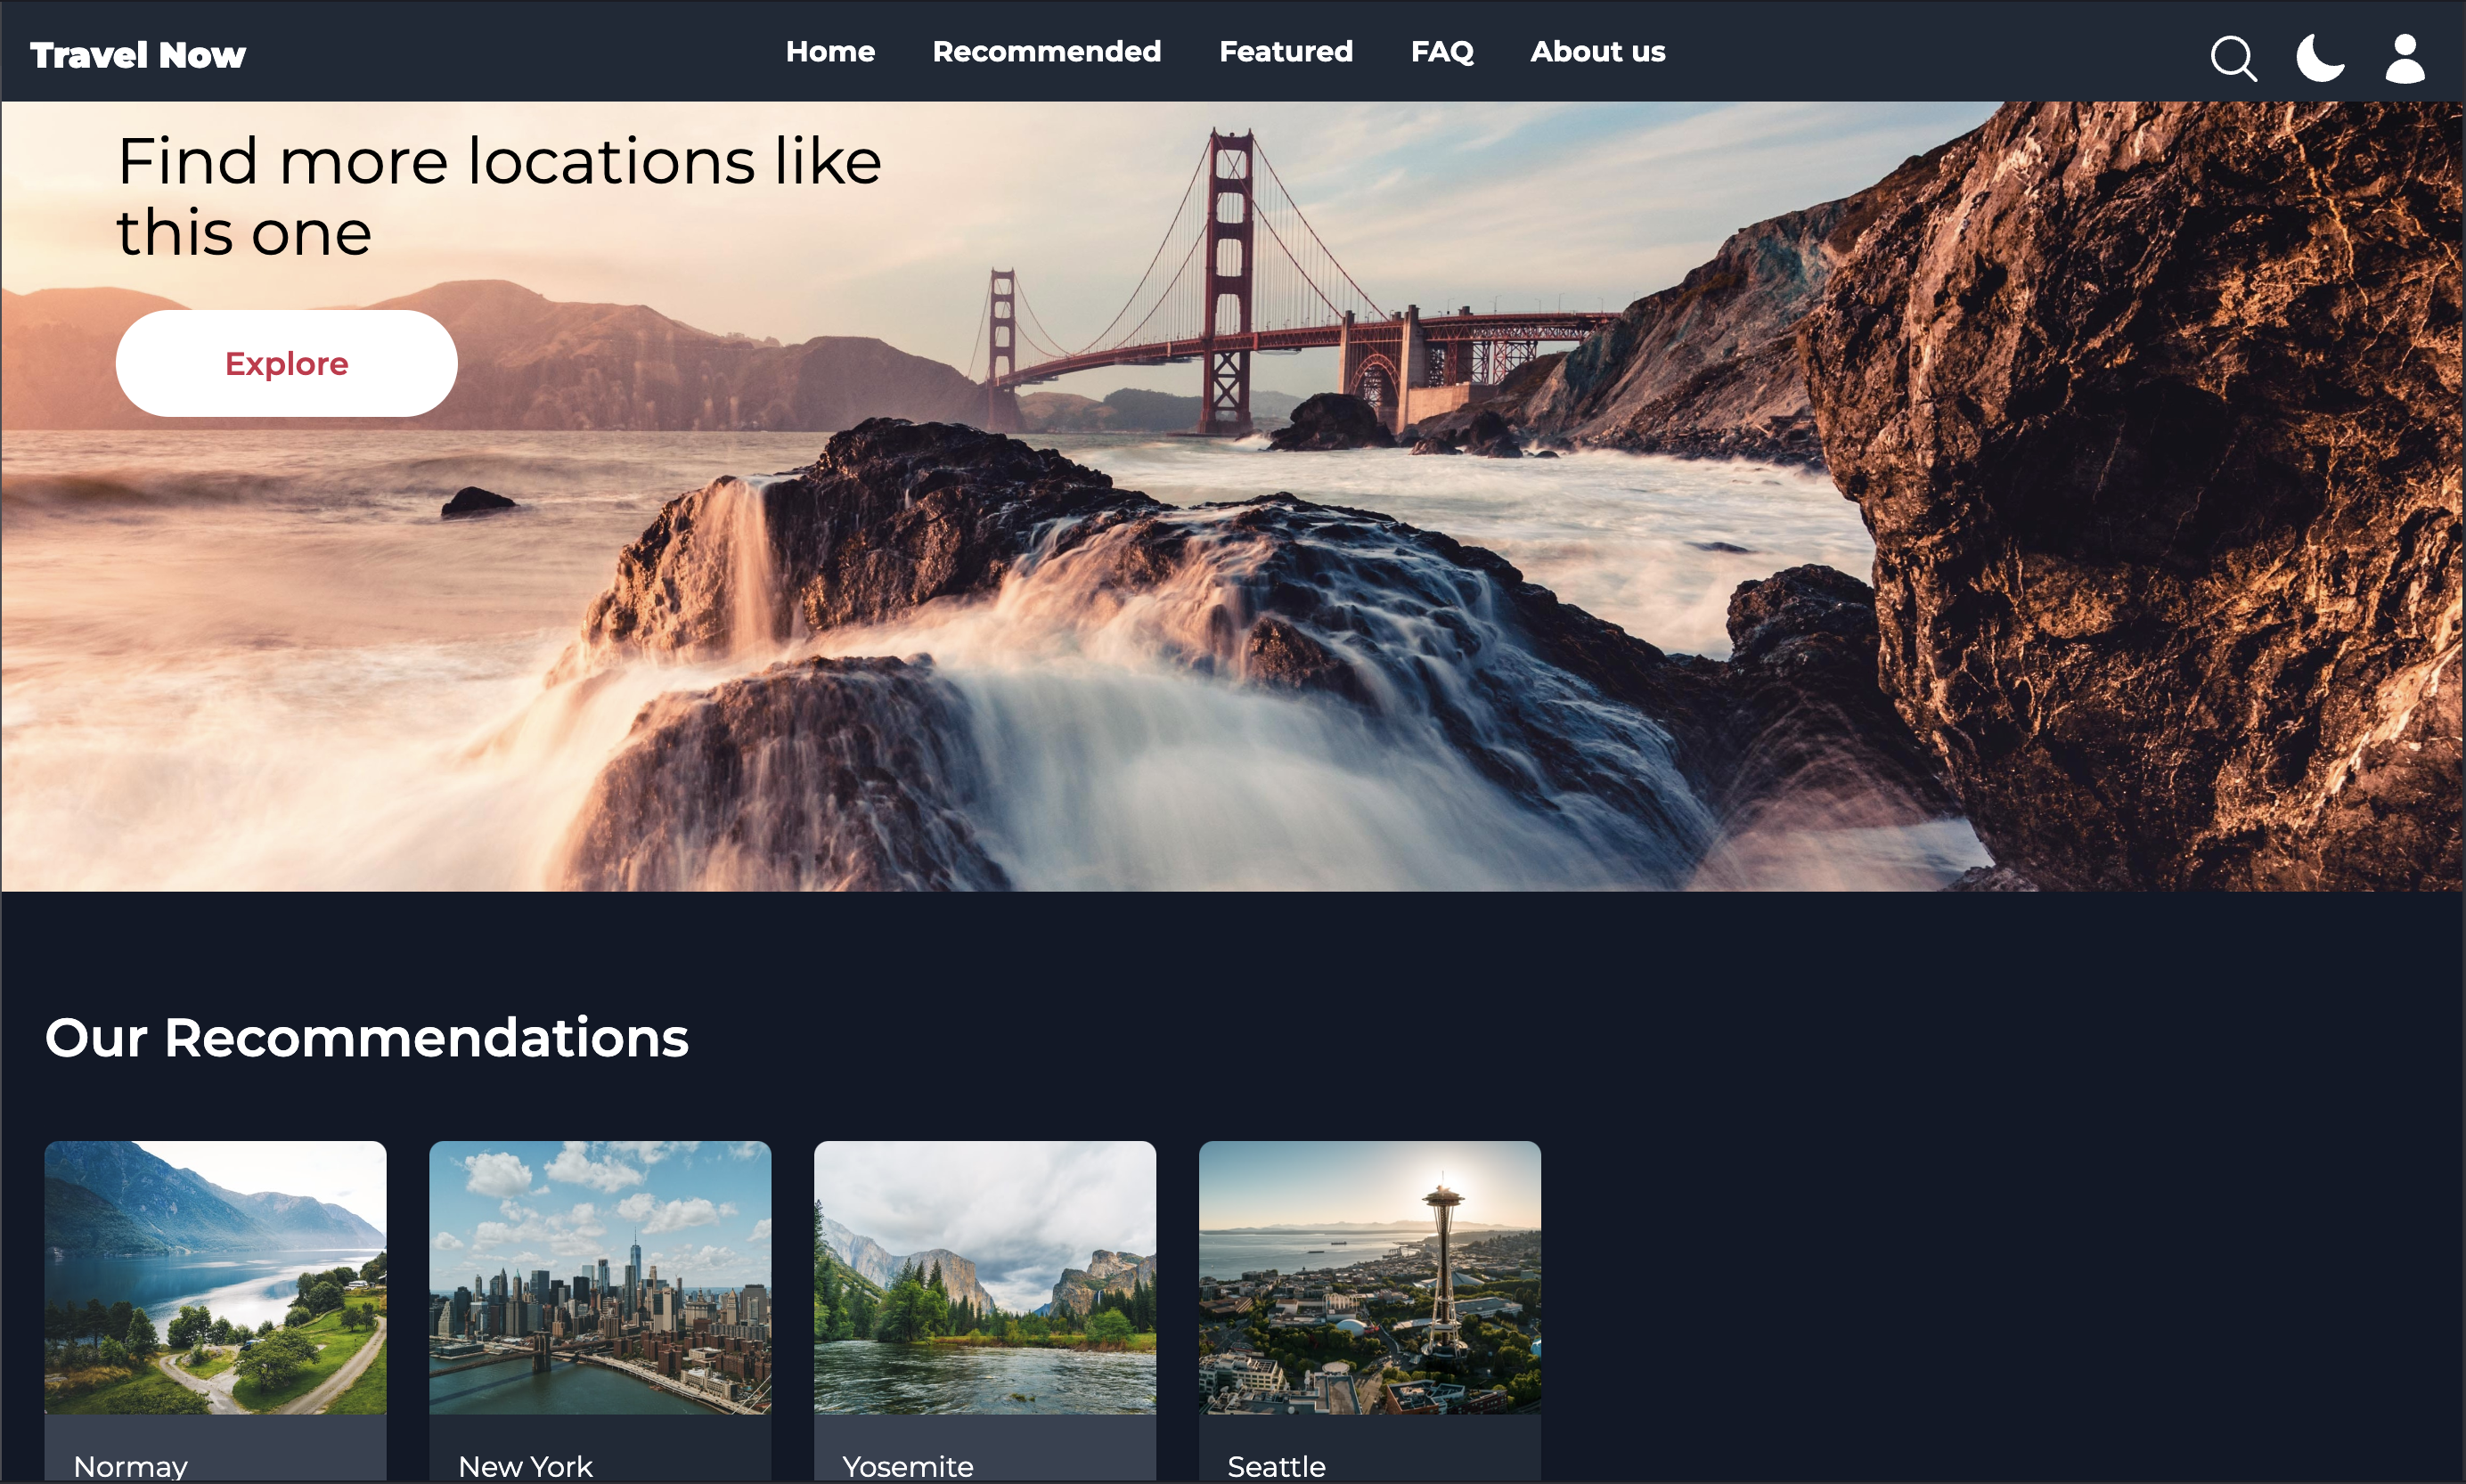Click the Travel Now logo
This screenshot has height=1484, width=2466.
click(x=138, y=55)
